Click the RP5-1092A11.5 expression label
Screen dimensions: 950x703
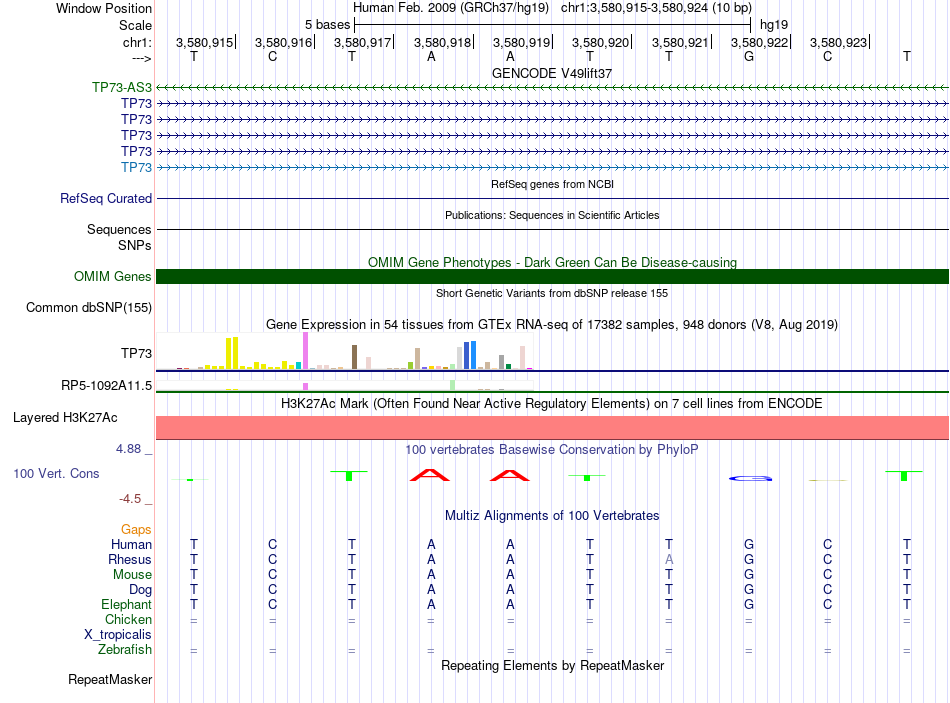[x=107, y=385]
